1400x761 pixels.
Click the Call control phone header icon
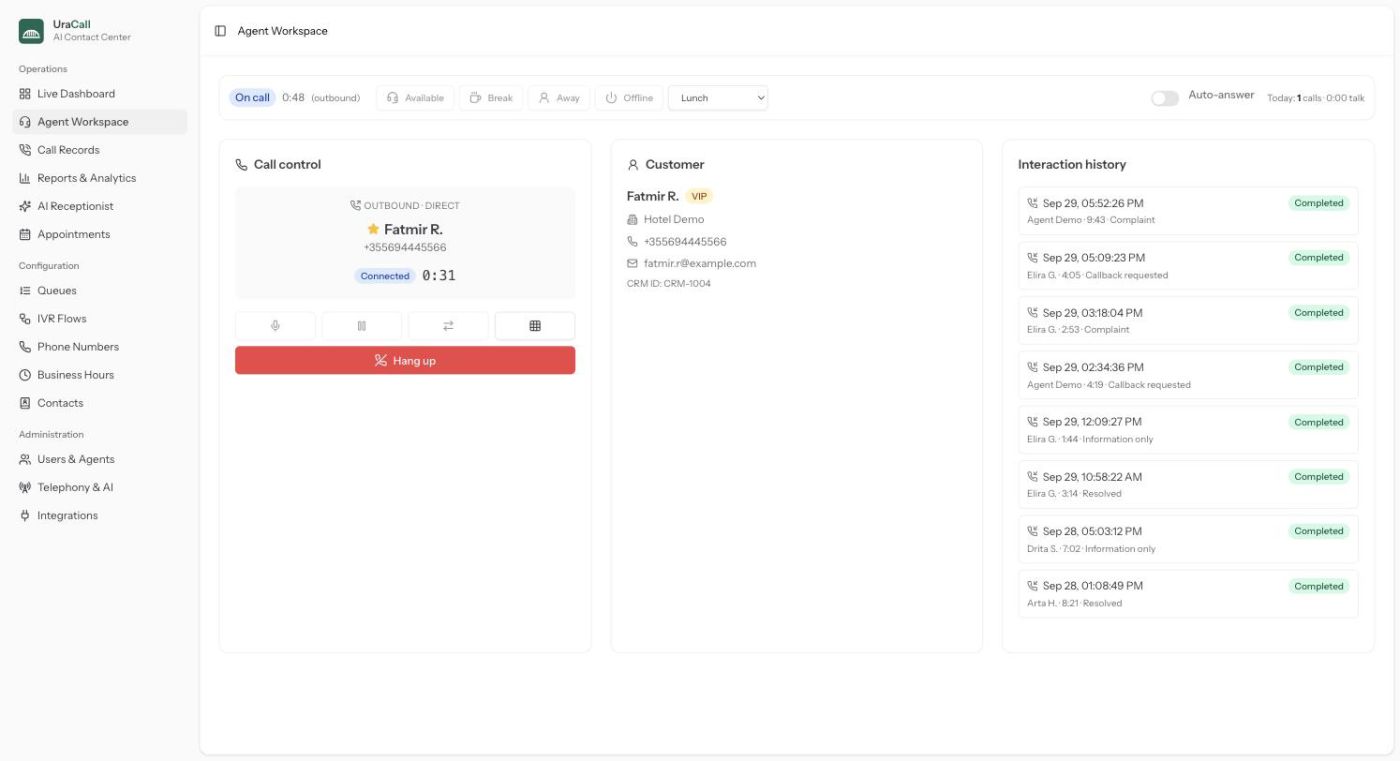(241, 165)
